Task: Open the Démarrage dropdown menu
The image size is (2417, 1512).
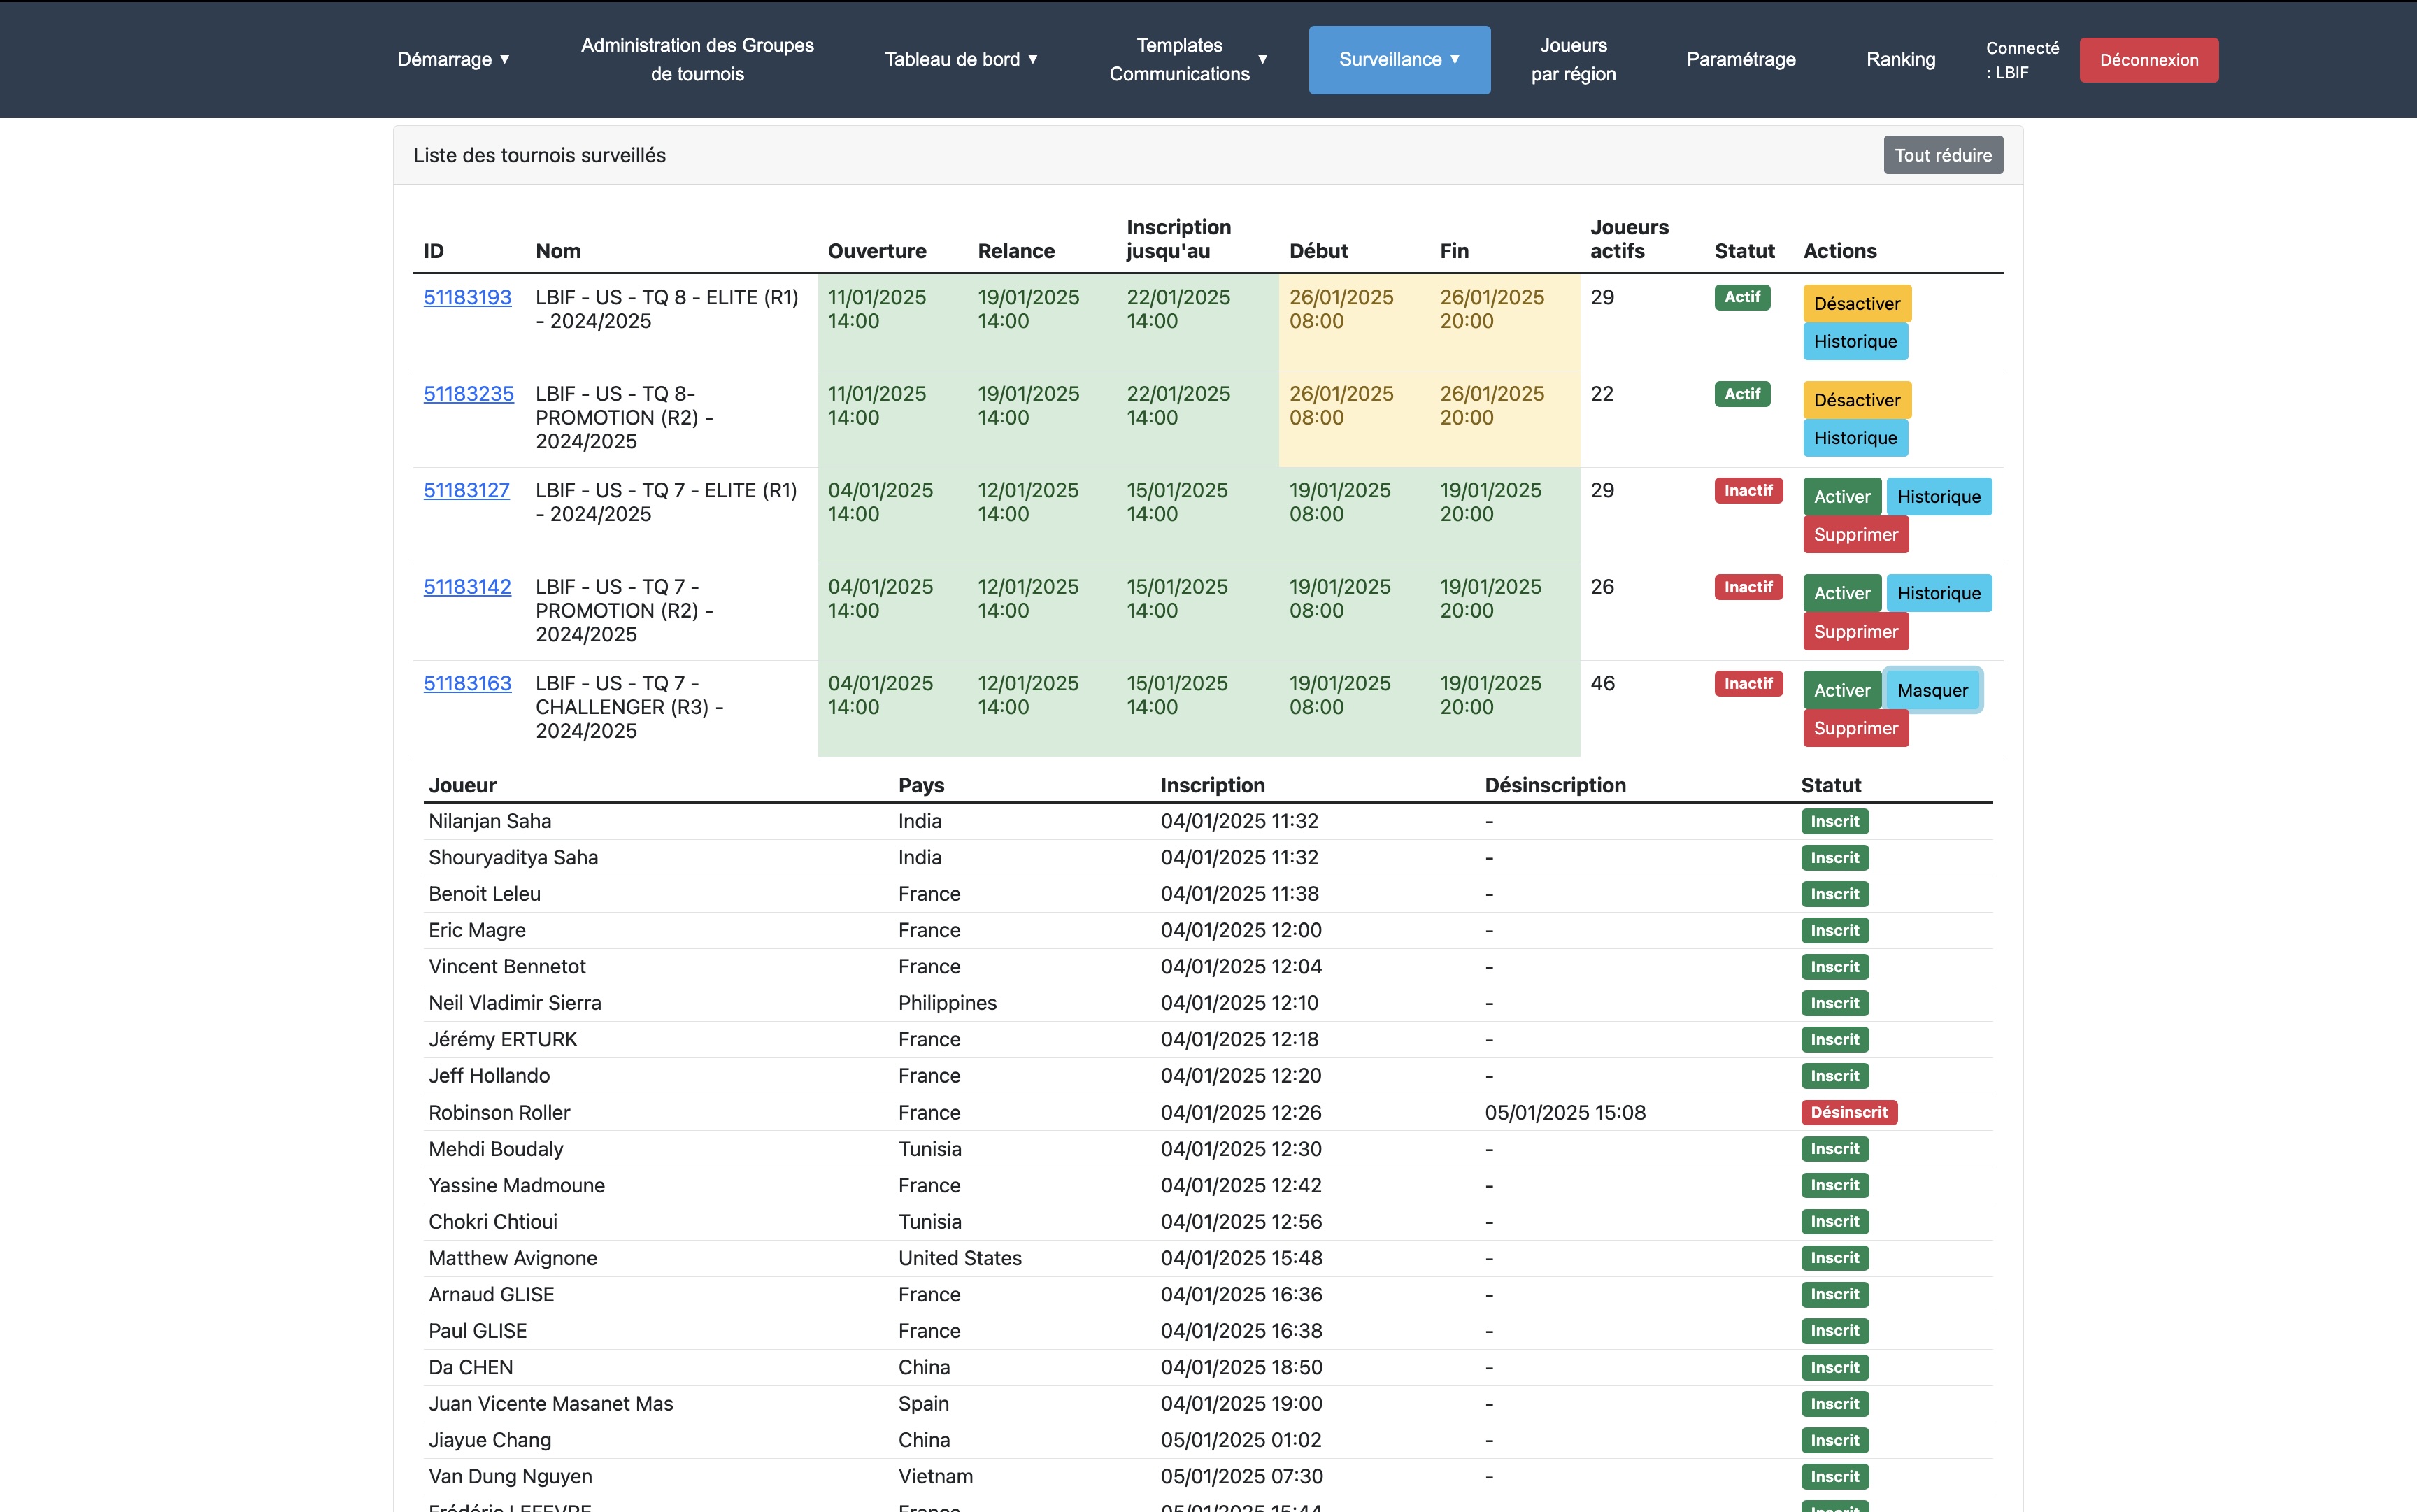Action: point(453,59)
